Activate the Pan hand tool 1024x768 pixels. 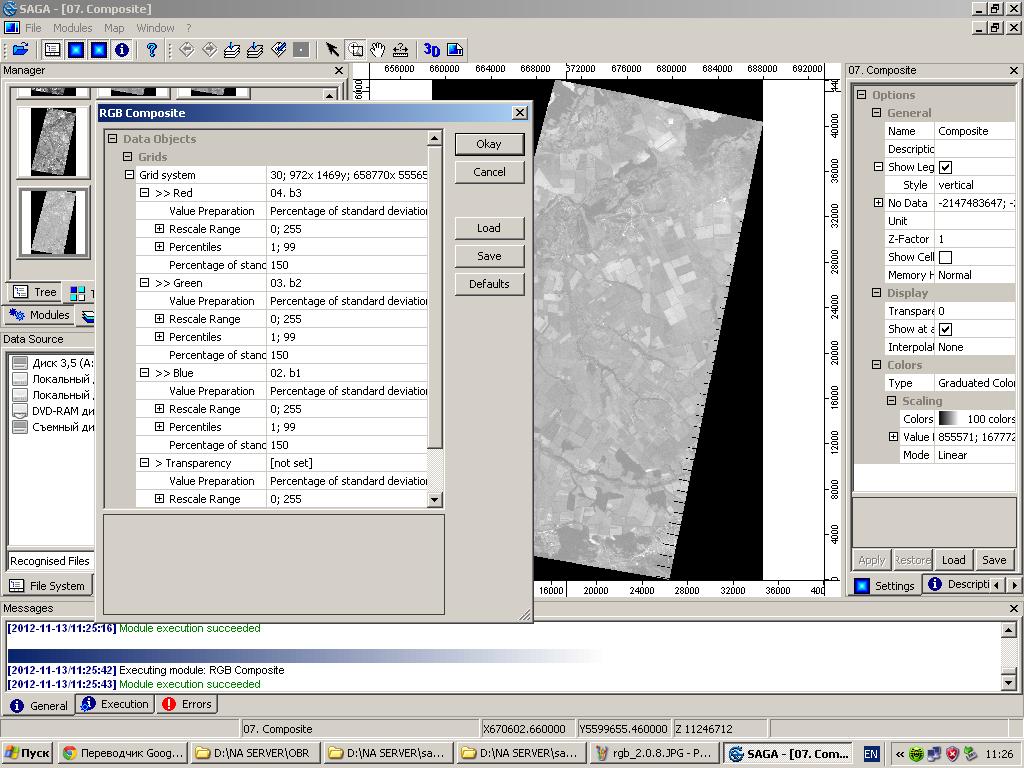point(378,49)
